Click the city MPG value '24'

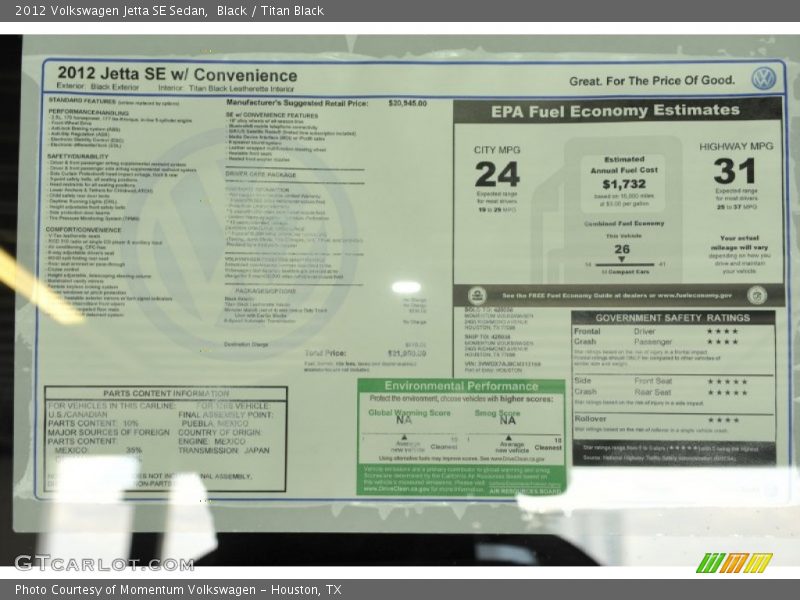[x=497, y=174]
